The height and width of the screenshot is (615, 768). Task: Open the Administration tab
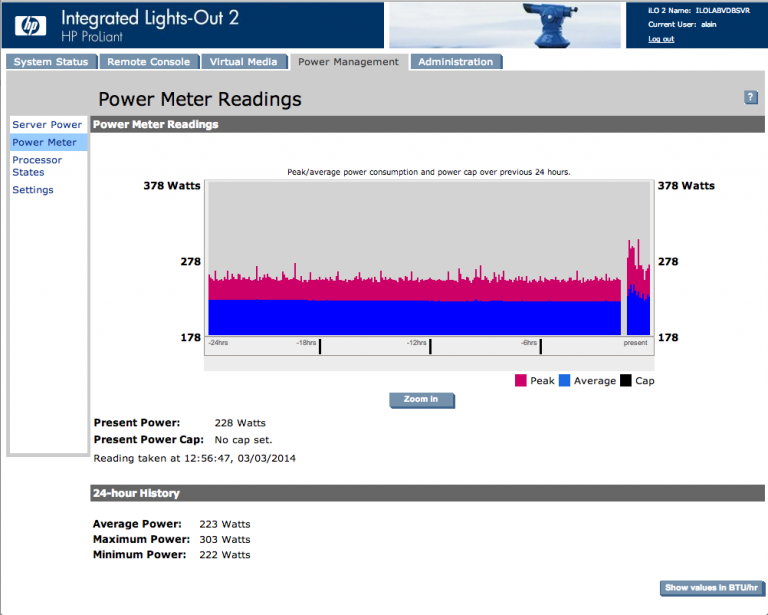456,62
